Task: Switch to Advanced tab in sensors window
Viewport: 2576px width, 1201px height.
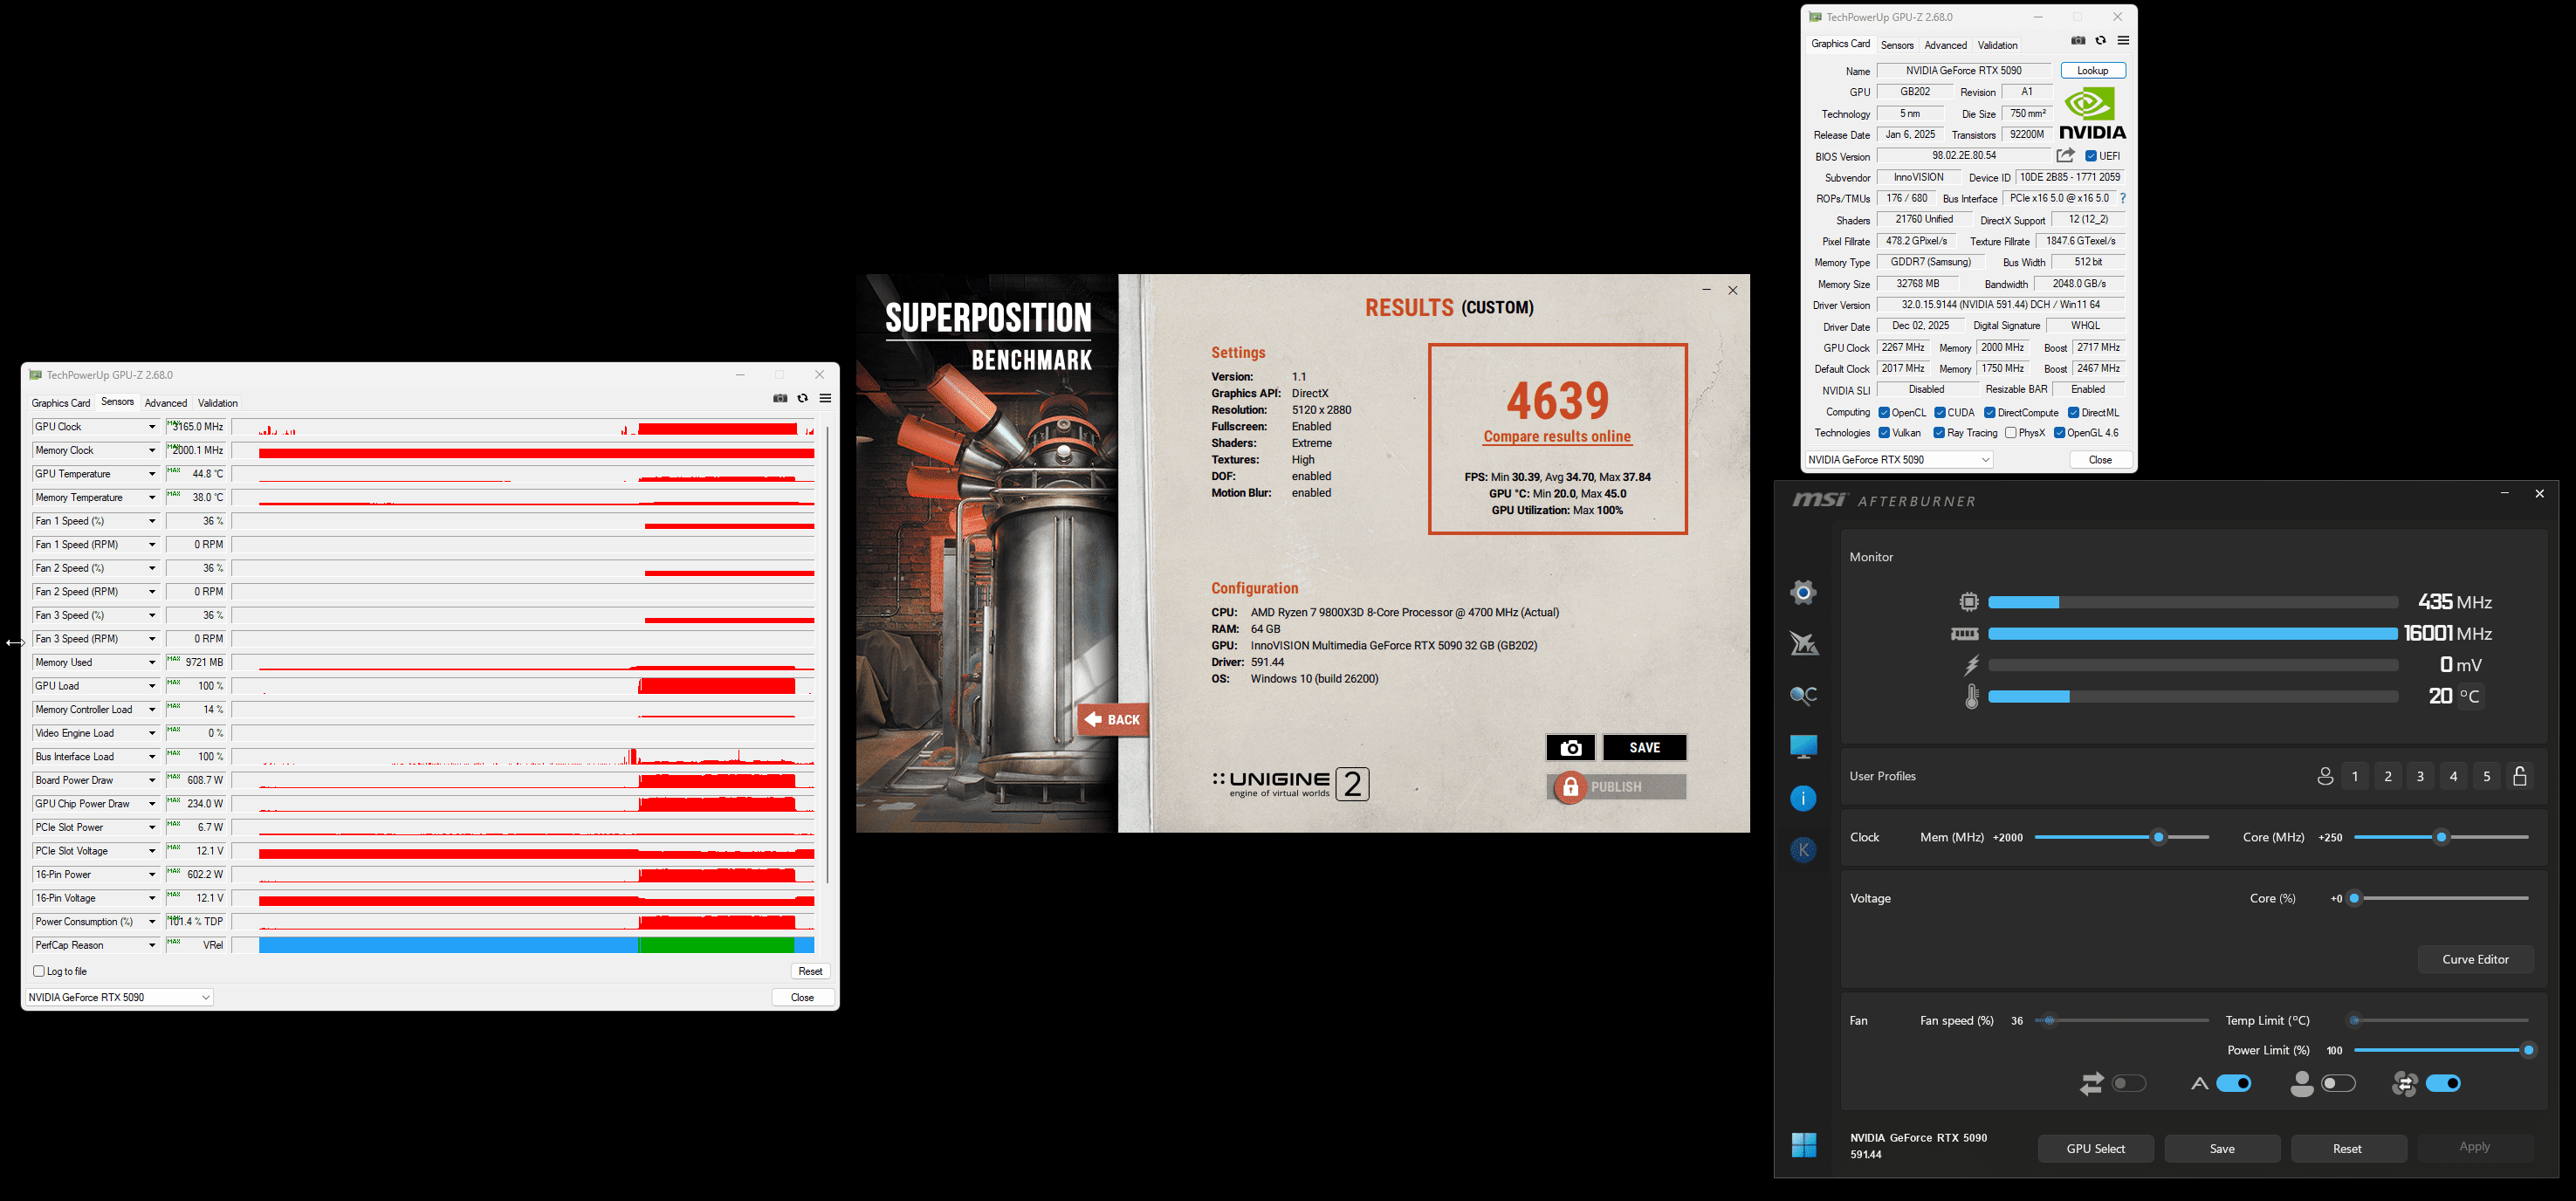Action: point(165,403)
